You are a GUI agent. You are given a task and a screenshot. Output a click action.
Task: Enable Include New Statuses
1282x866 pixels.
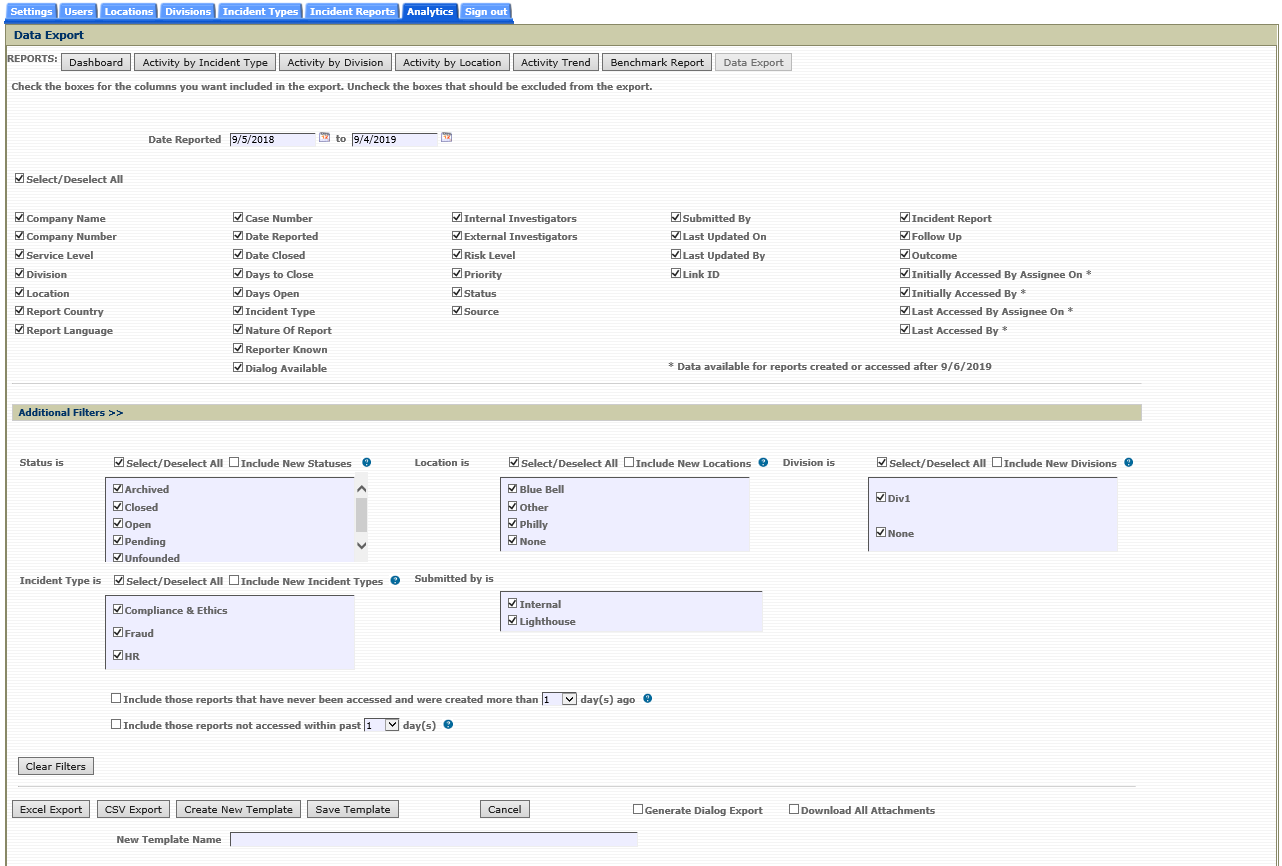pos(234,463)
